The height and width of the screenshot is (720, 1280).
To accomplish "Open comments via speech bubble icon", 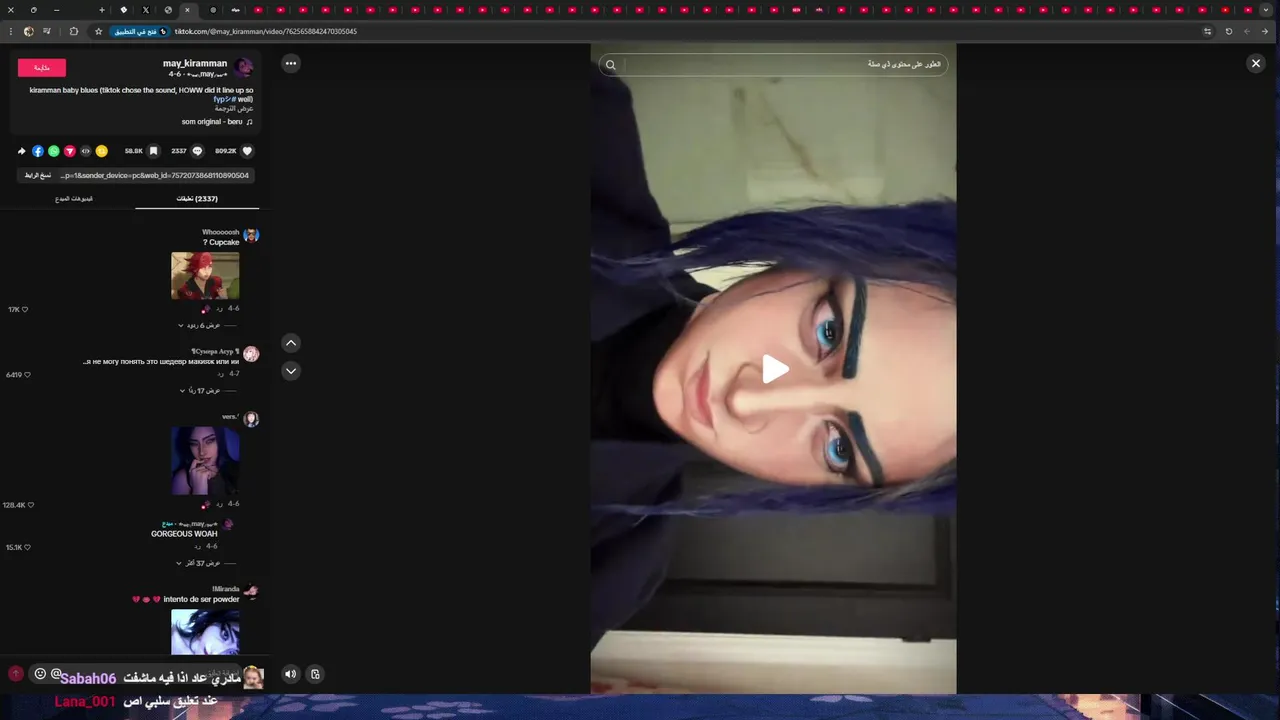I will [197, 151].
